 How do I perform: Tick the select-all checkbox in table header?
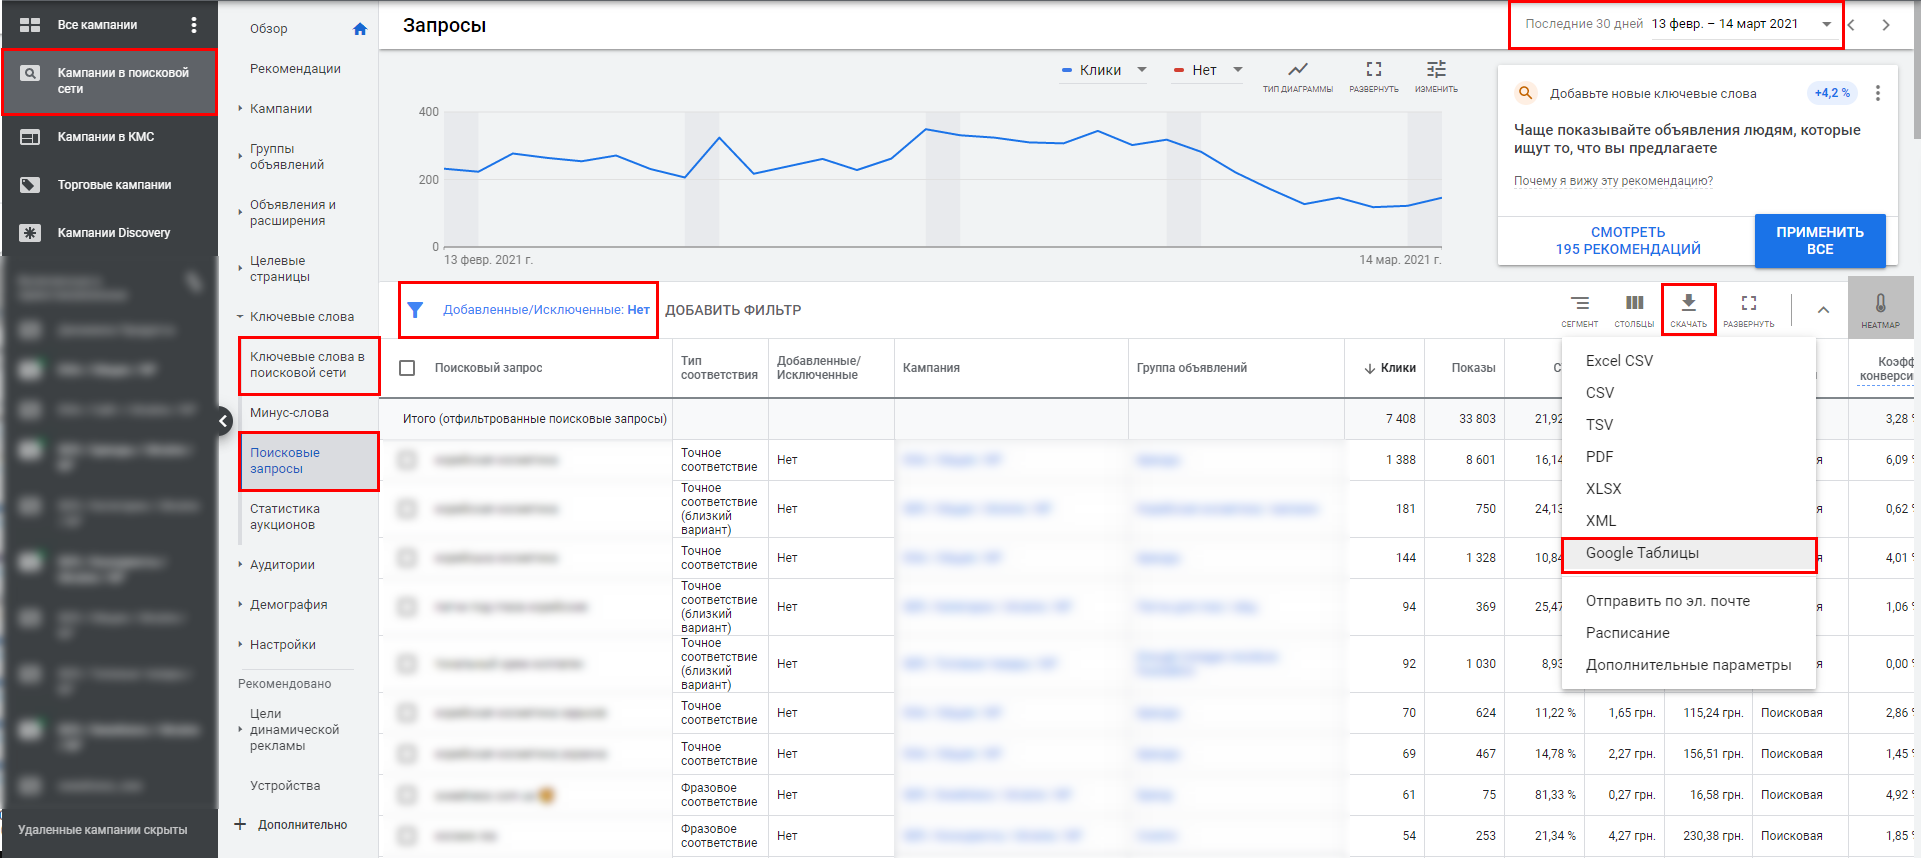click(407, 368)
